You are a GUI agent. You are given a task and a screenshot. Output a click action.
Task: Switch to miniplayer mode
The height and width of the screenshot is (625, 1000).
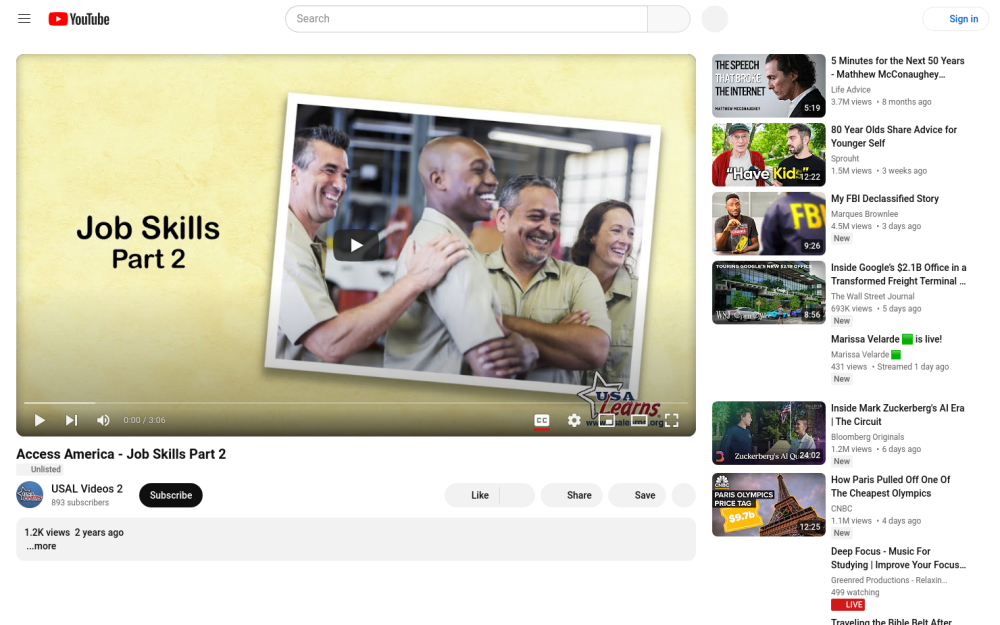pos(607,420)
